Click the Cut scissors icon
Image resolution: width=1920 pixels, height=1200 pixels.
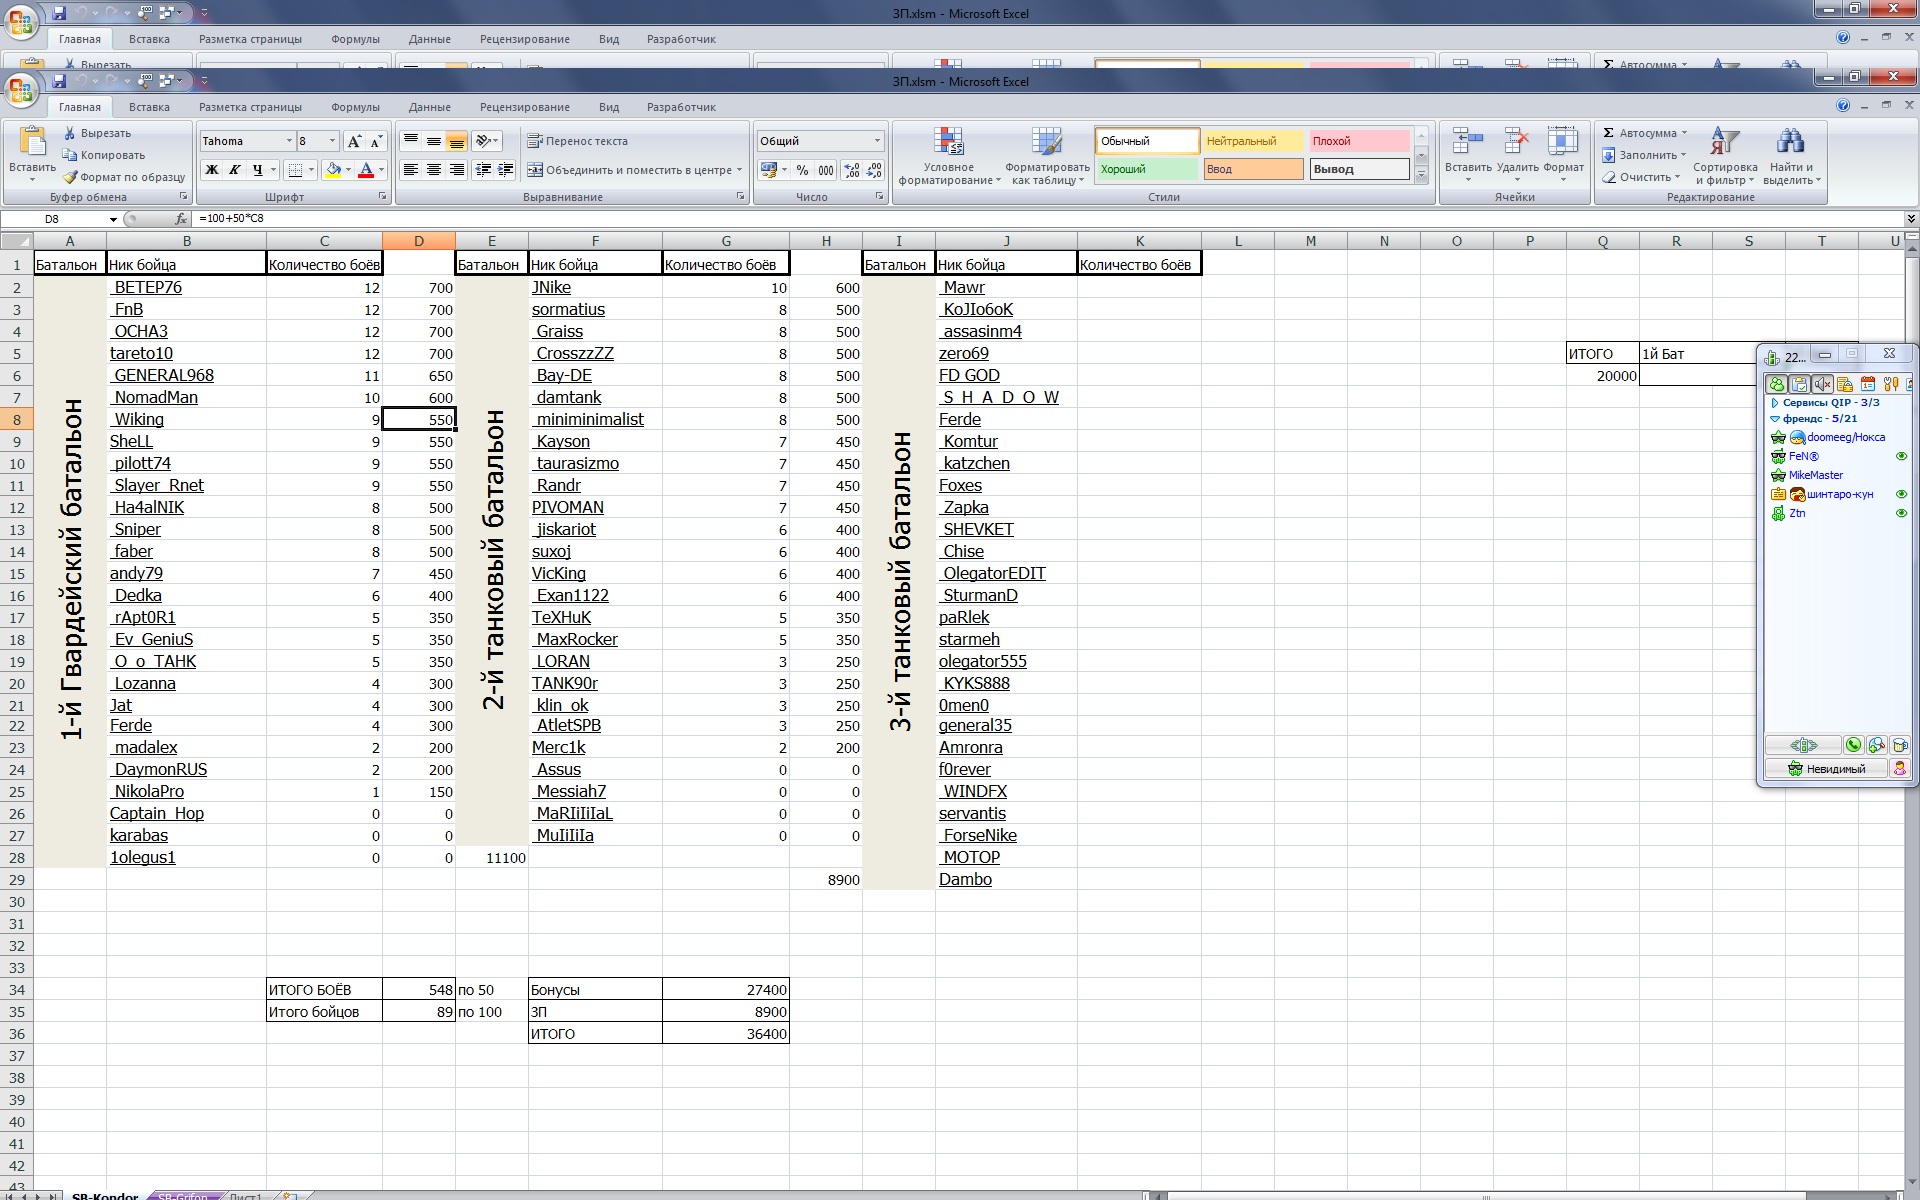(70, 133)
